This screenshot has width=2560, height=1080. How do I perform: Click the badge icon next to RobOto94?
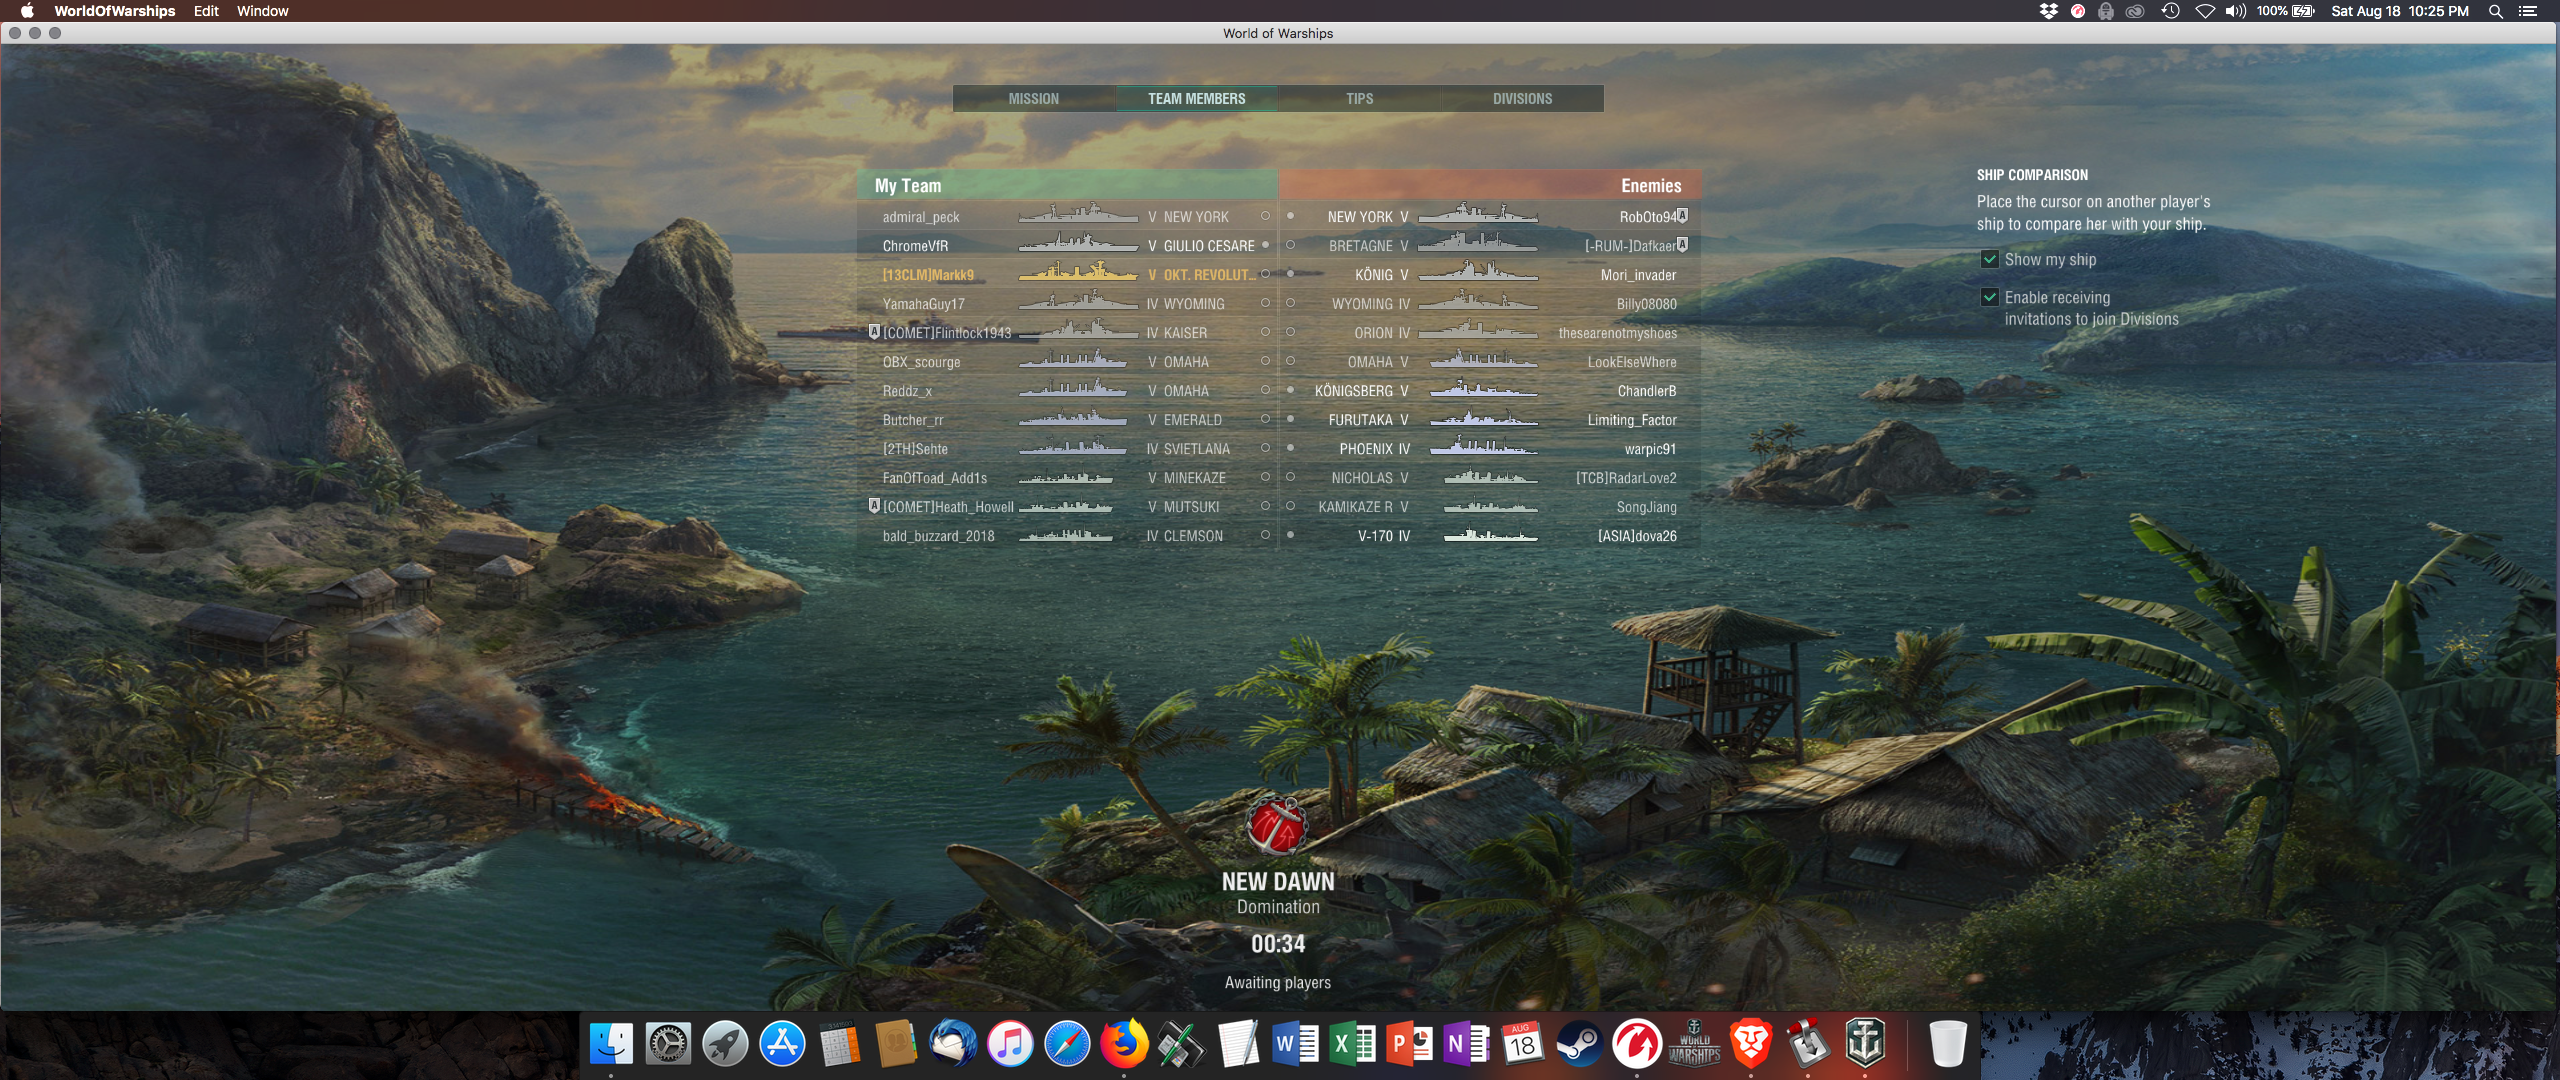pos(1683,215)
